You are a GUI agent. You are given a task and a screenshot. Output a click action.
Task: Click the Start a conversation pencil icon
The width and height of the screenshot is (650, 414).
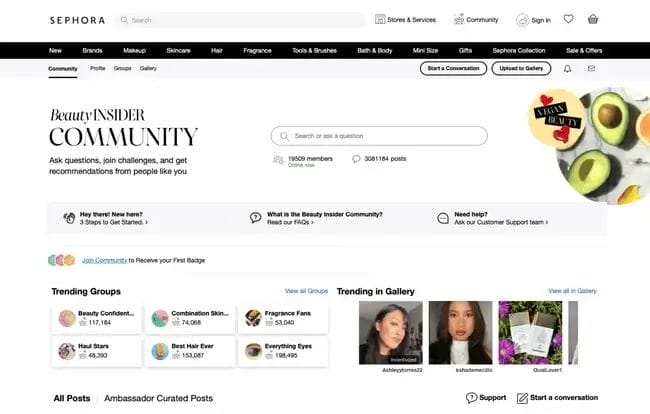(x=522, y=398)
